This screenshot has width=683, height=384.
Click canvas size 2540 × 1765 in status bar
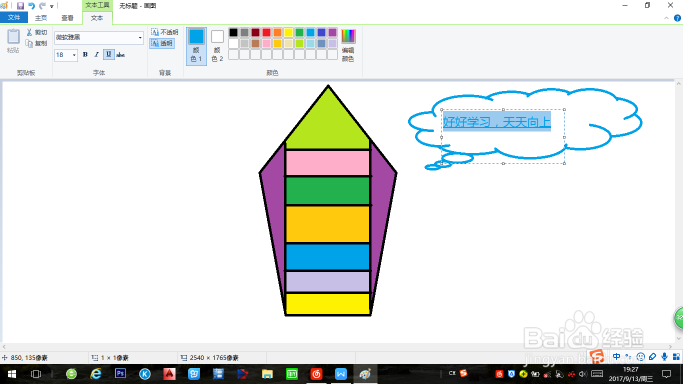(x=210, y=358)
